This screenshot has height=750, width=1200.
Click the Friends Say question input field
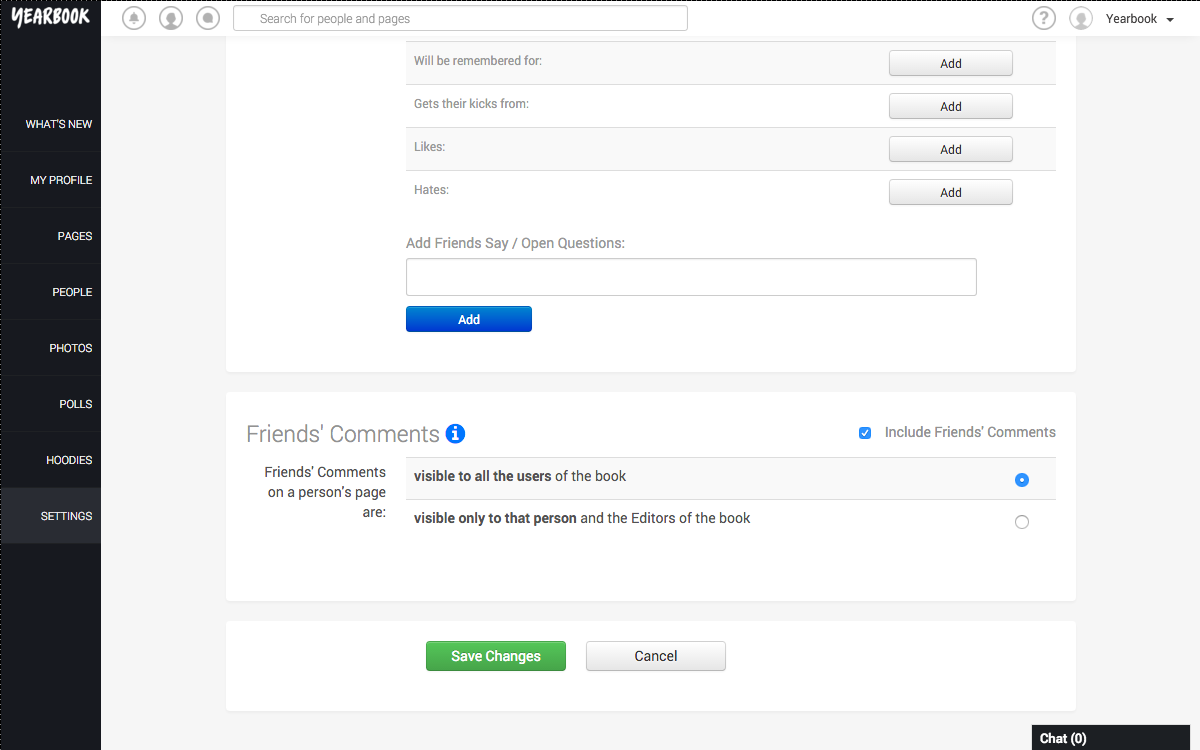coord(691,277)
